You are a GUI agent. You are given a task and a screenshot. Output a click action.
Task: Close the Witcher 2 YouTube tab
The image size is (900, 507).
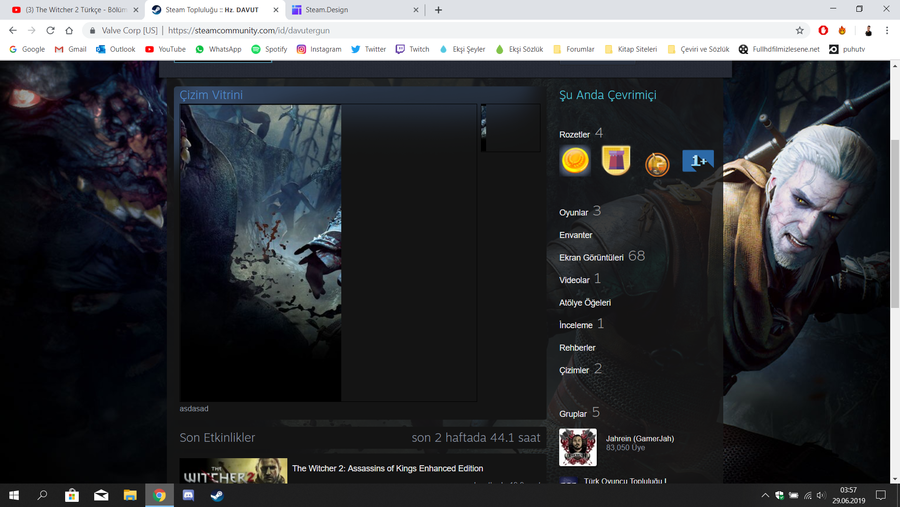click(x=136, y=10)
